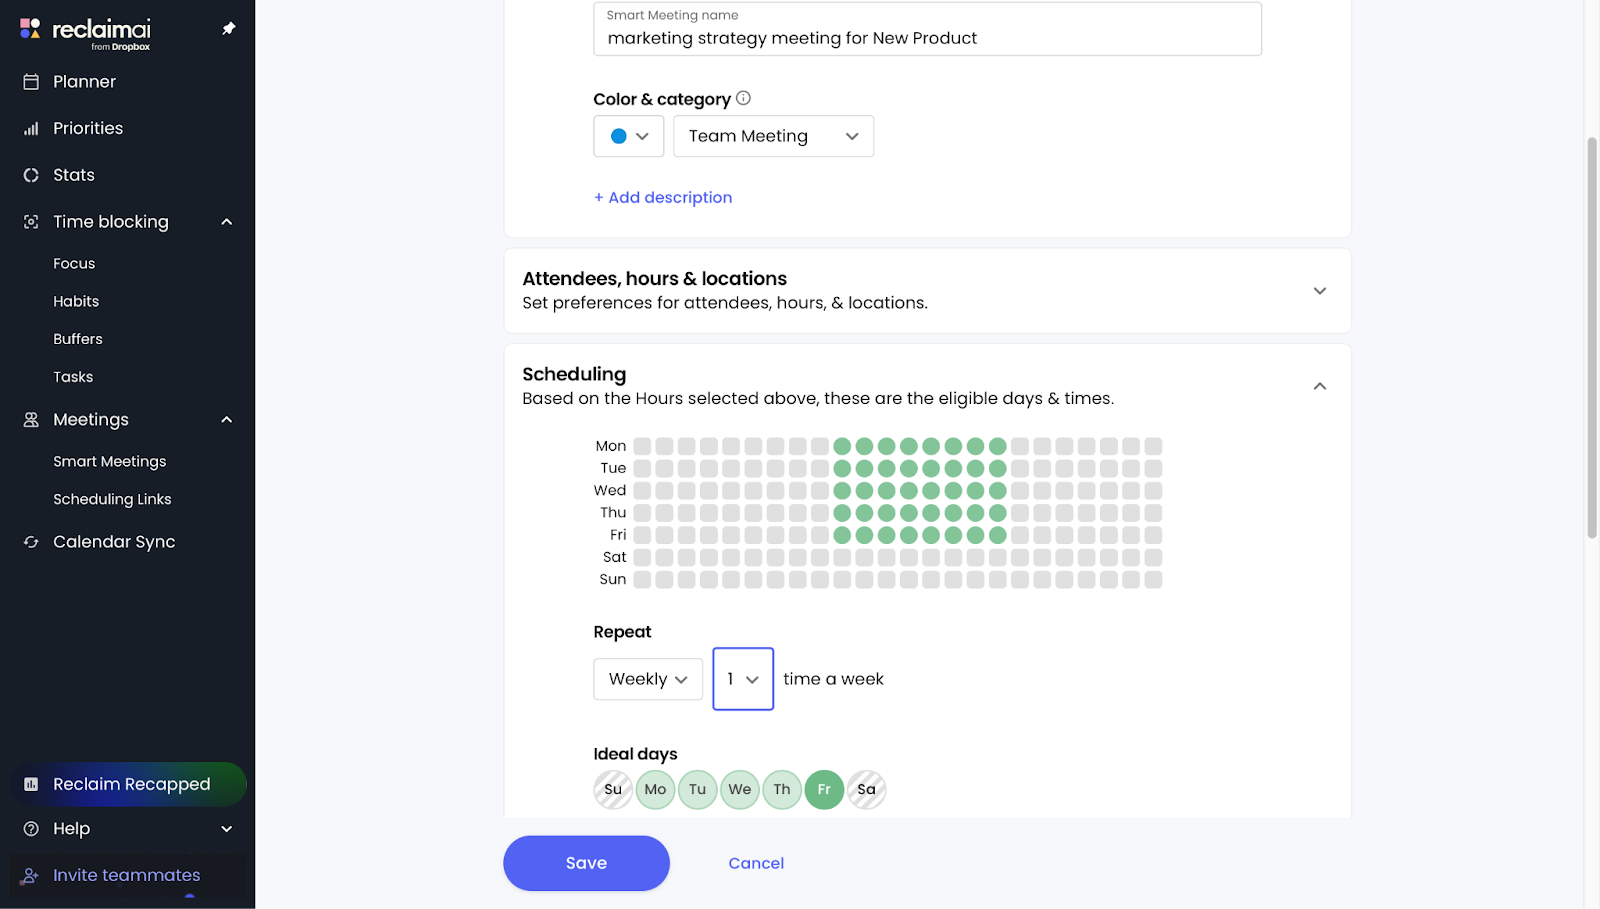Click info icon beside Color & category
Screen dimensions: 1600x909
pos(743,98)
